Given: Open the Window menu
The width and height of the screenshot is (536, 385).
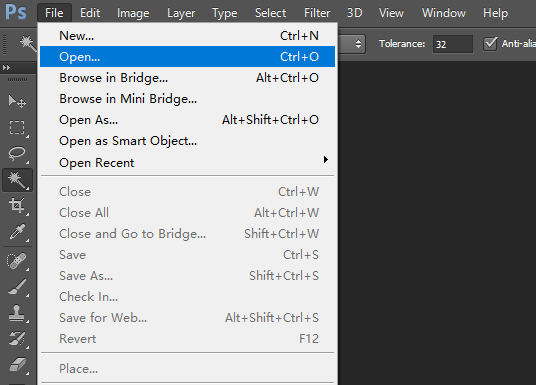Looking at the screenshot, I should (443, 13).
